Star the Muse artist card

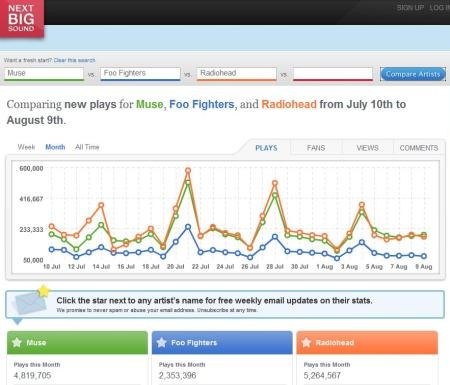tap(17, 342)
